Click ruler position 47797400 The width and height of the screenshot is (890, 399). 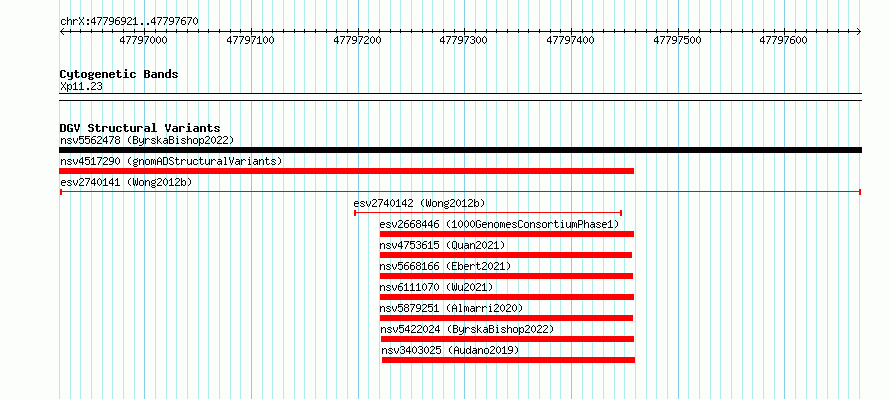tap(570, 40)
